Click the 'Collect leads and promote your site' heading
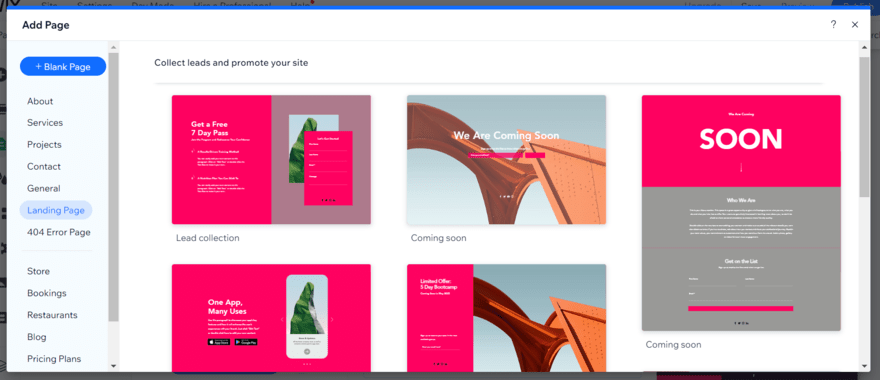Screen dimensions: 880x380 (x=231, y=63)
